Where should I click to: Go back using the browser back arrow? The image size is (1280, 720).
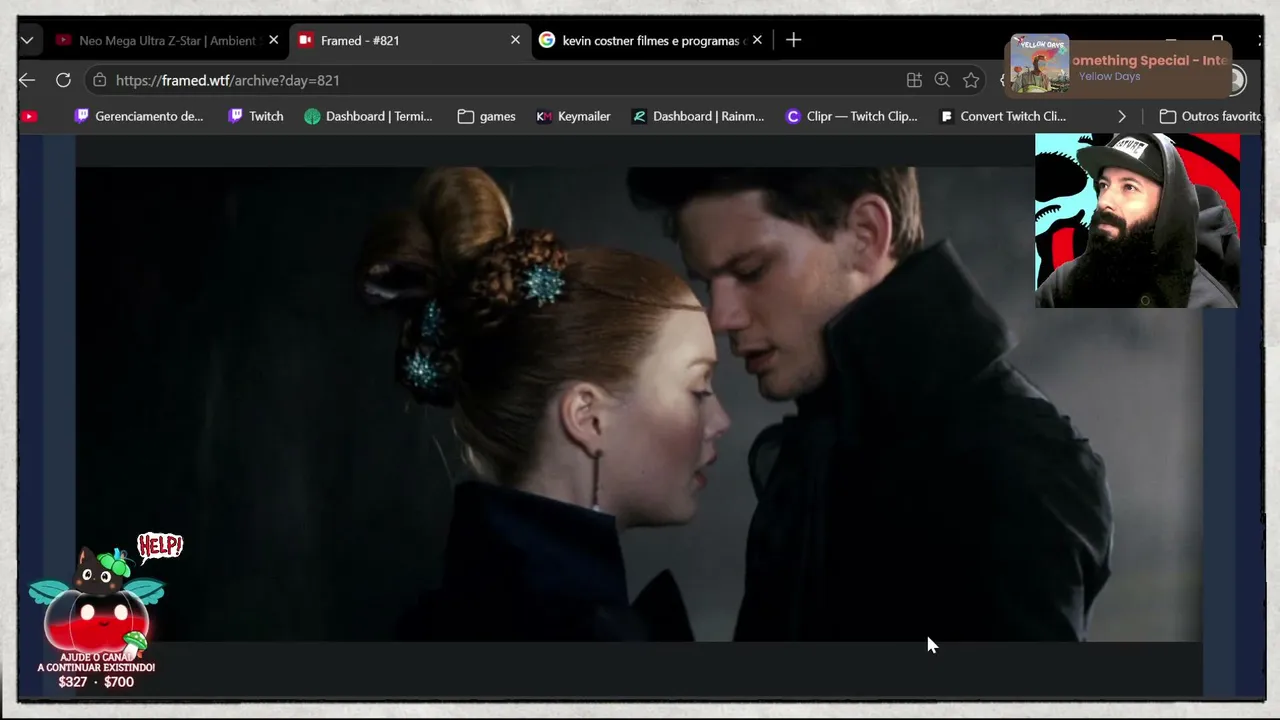(x=27, y=80)
